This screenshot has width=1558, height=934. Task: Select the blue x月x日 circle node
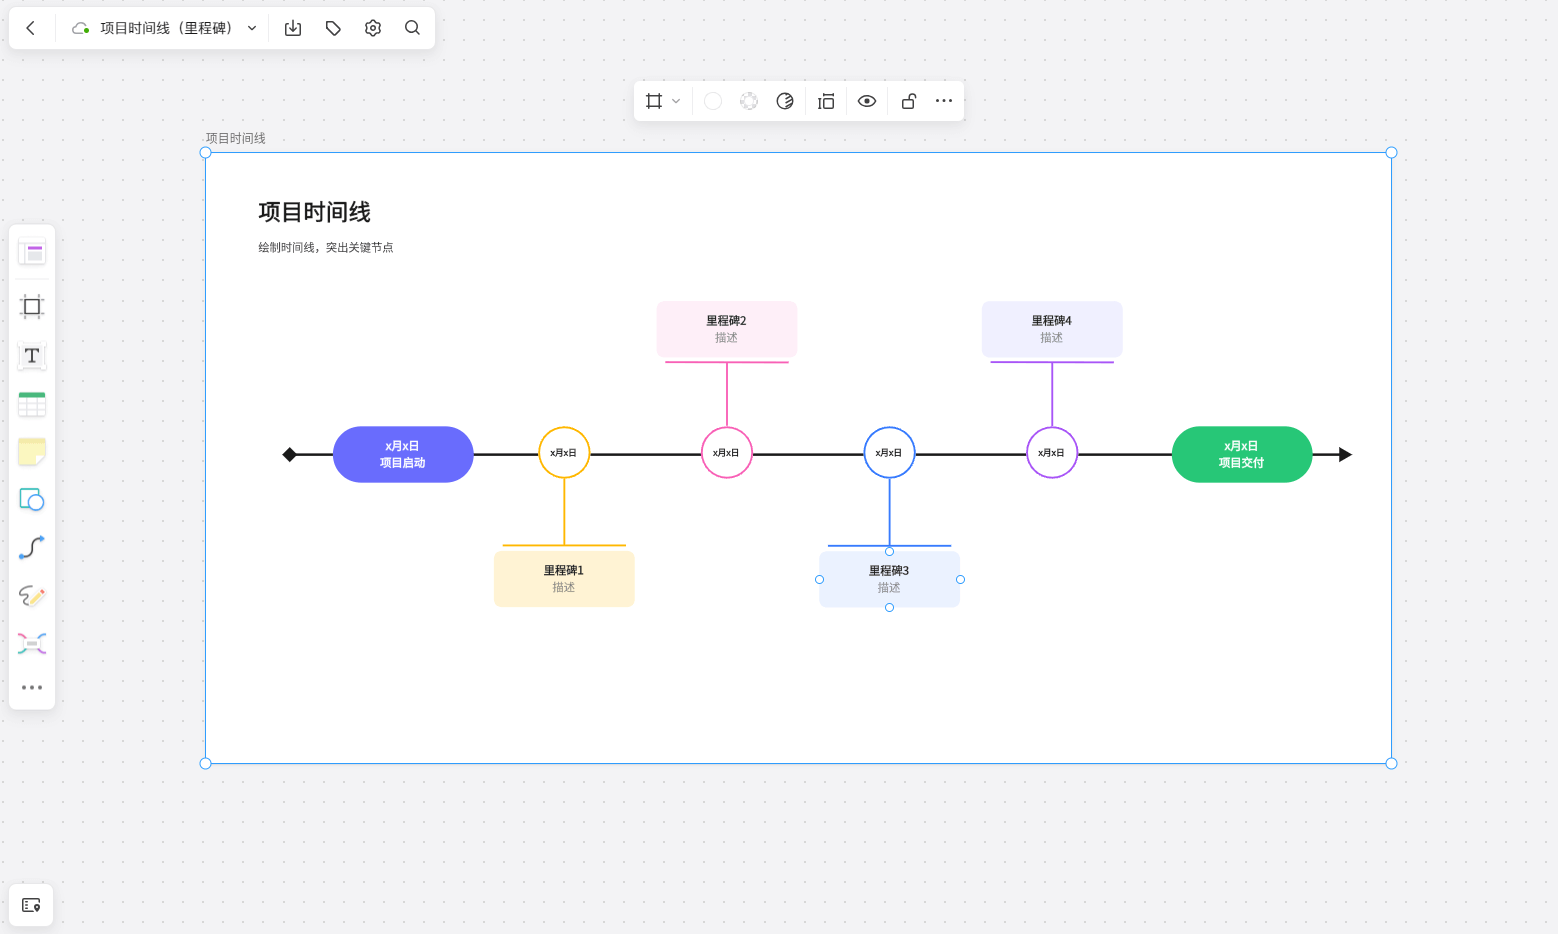(890, 453)
